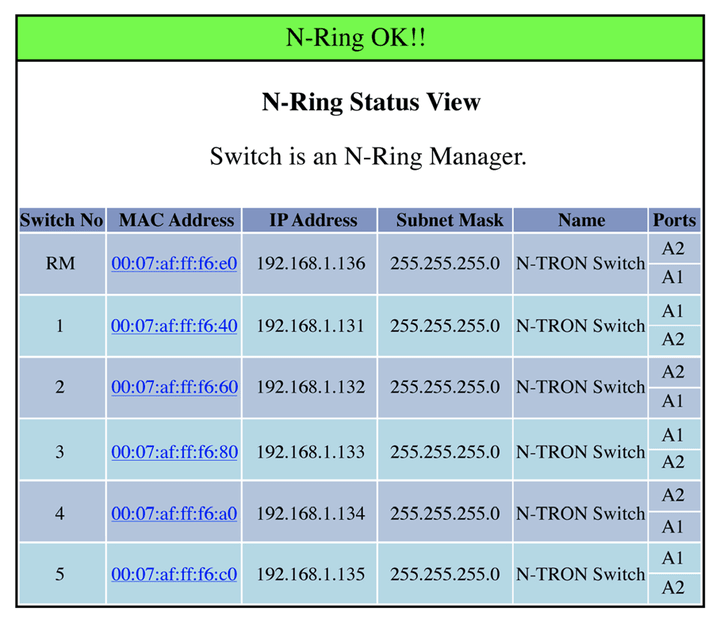Click the Switch No column header

click(x=62, y=220)
